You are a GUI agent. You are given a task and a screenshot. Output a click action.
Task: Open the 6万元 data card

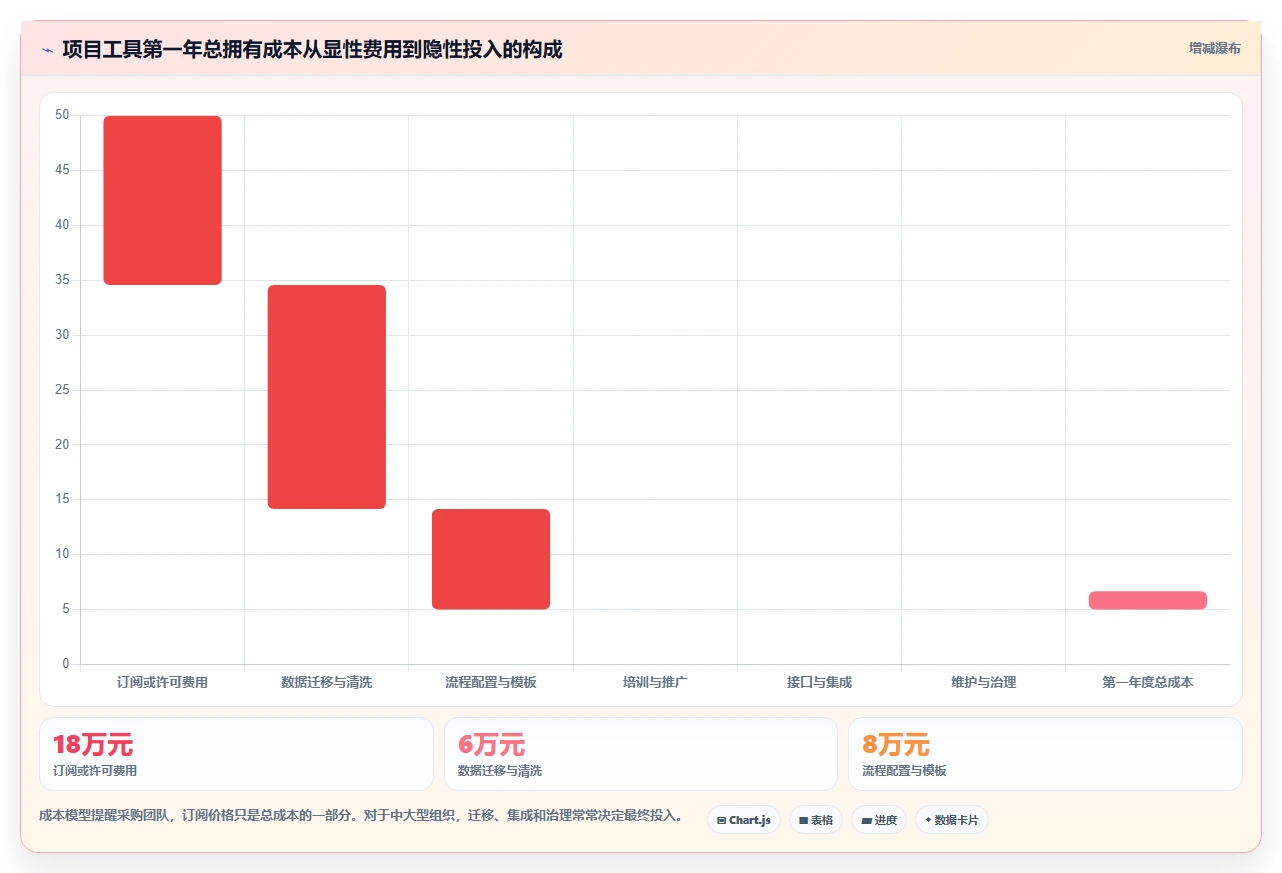(x=641, y=754)
